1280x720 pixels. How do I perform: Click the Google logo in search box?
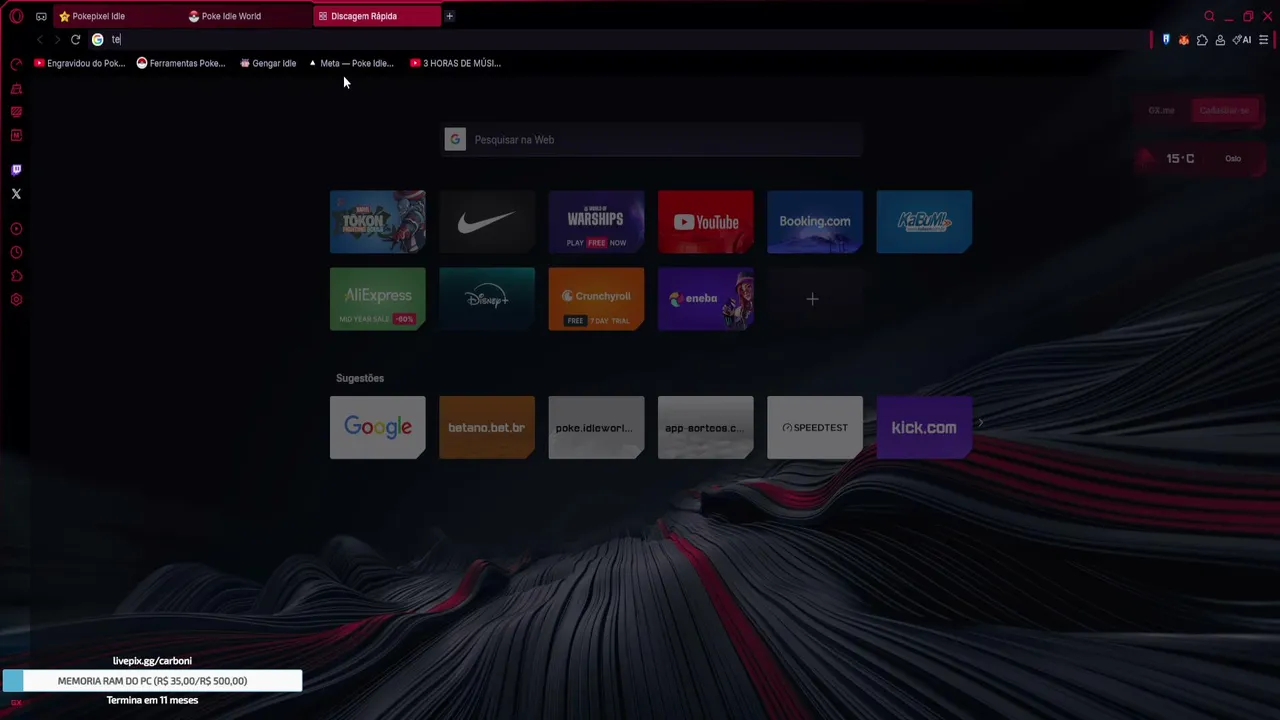455,140
